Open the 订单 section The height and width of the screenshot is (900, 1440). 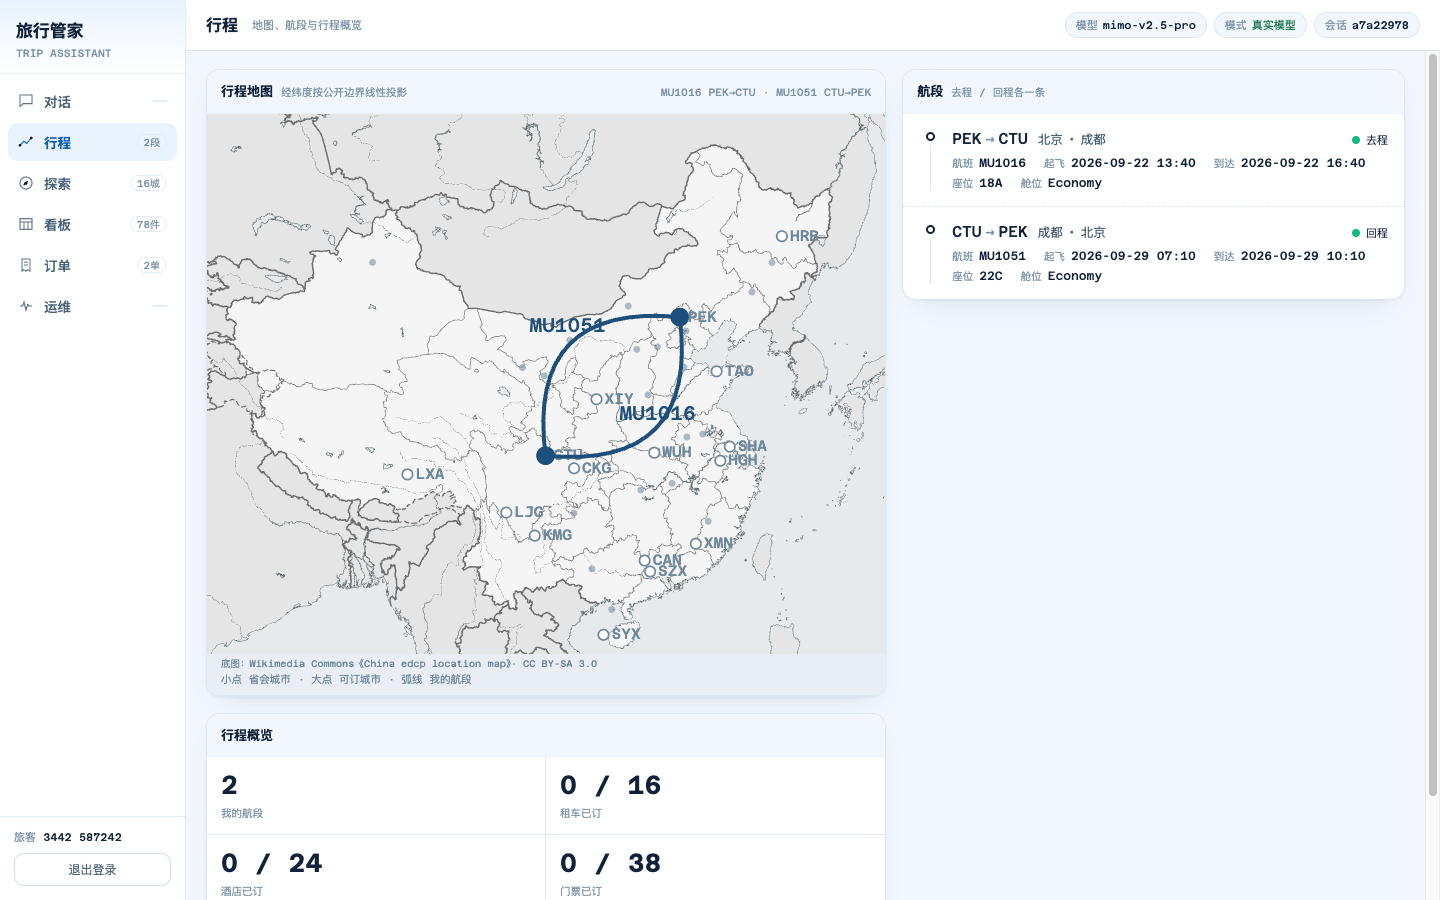pos(92,265)
